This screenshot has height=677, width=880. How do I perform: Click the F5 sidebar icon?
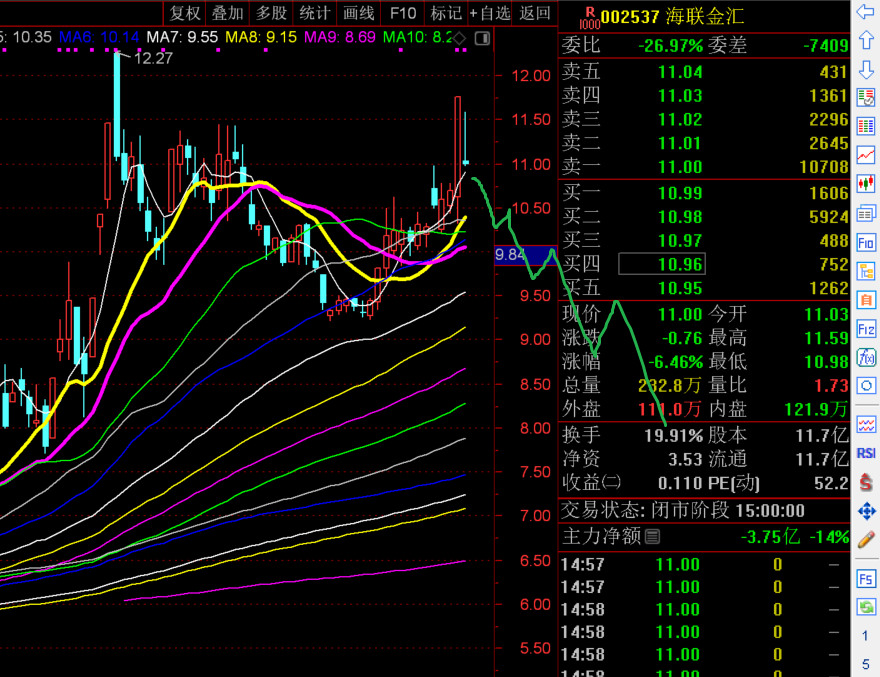tap(865, 579)
